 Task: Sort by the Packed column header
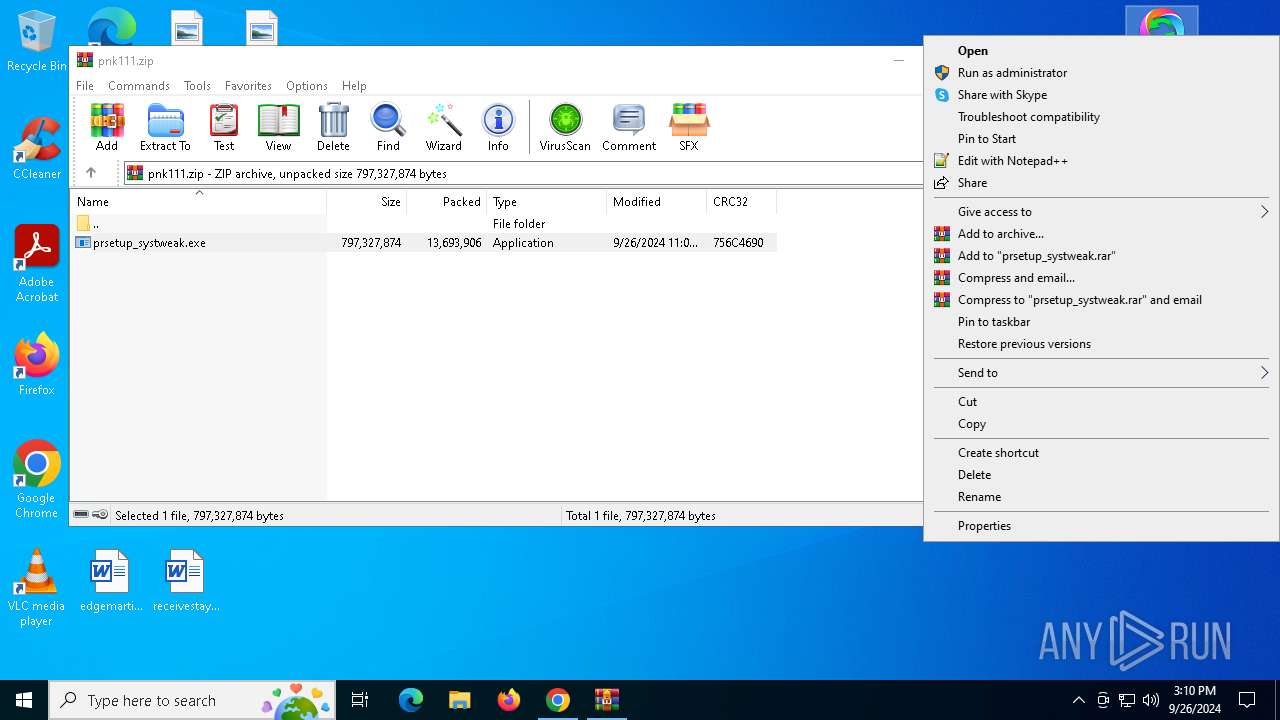446,201
